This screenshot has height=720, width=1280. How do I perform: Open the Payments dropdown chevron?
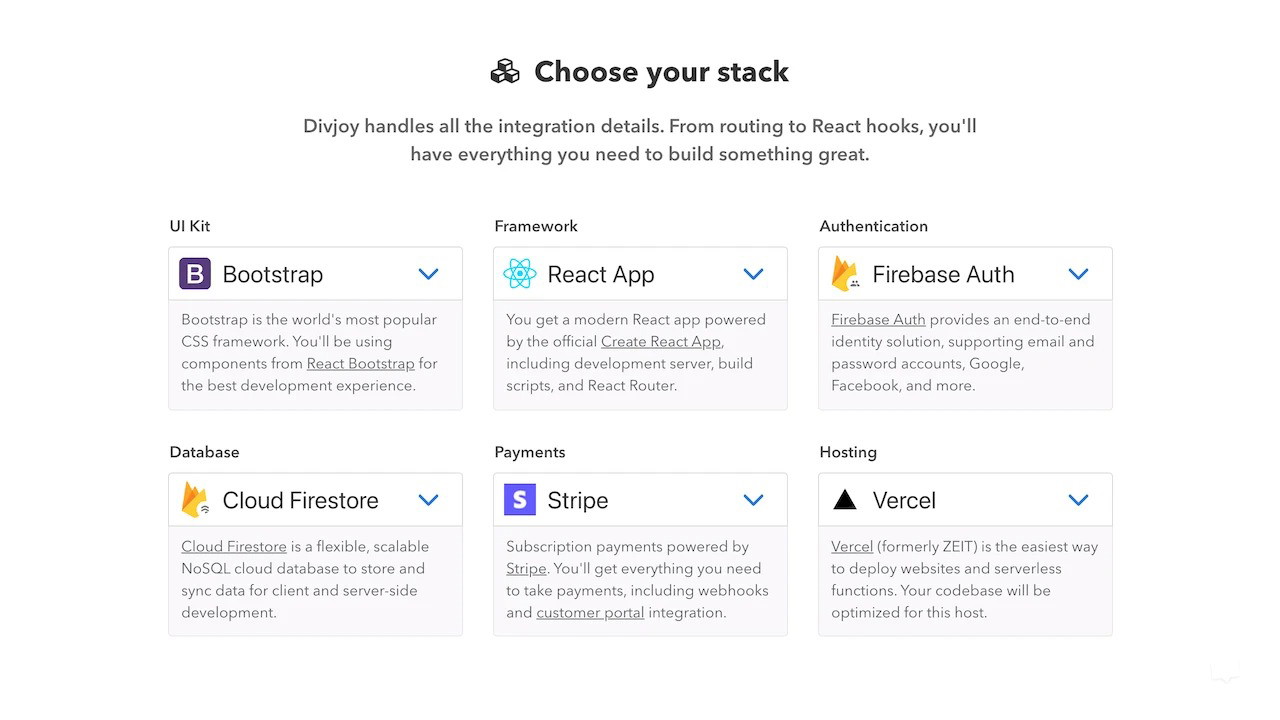tap(754, 500)
